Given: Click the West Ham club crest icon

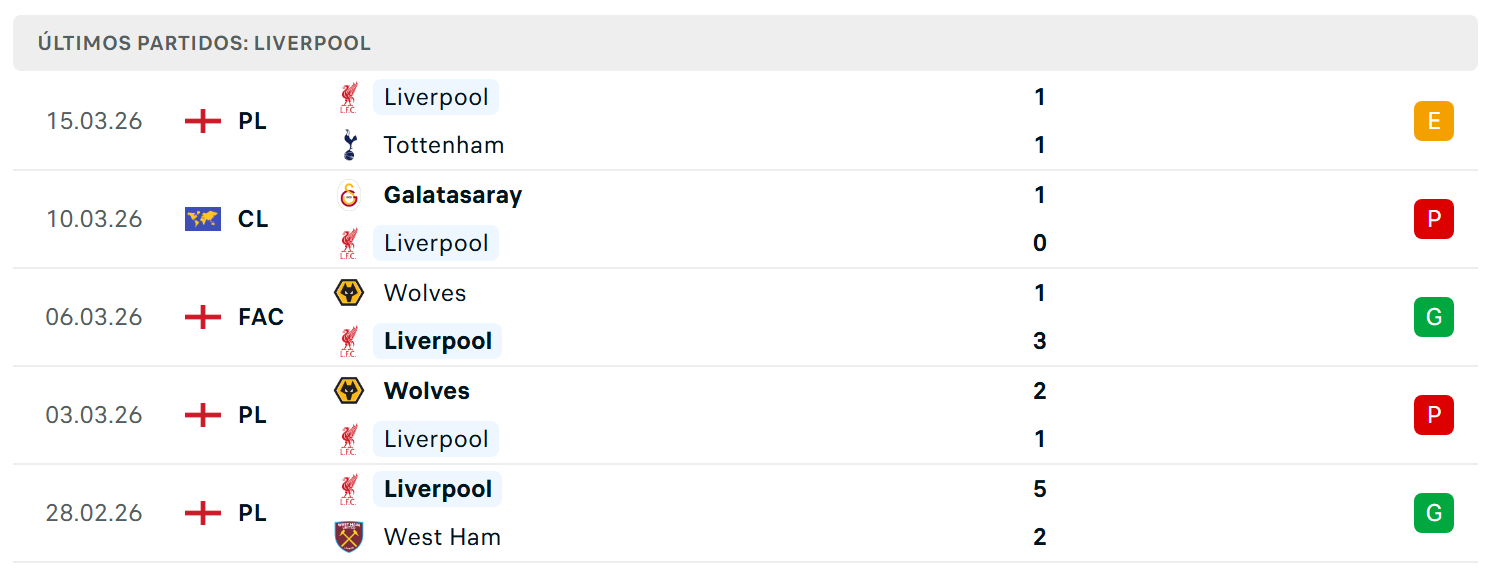Looking at the screenshot, I should [349, 537].
